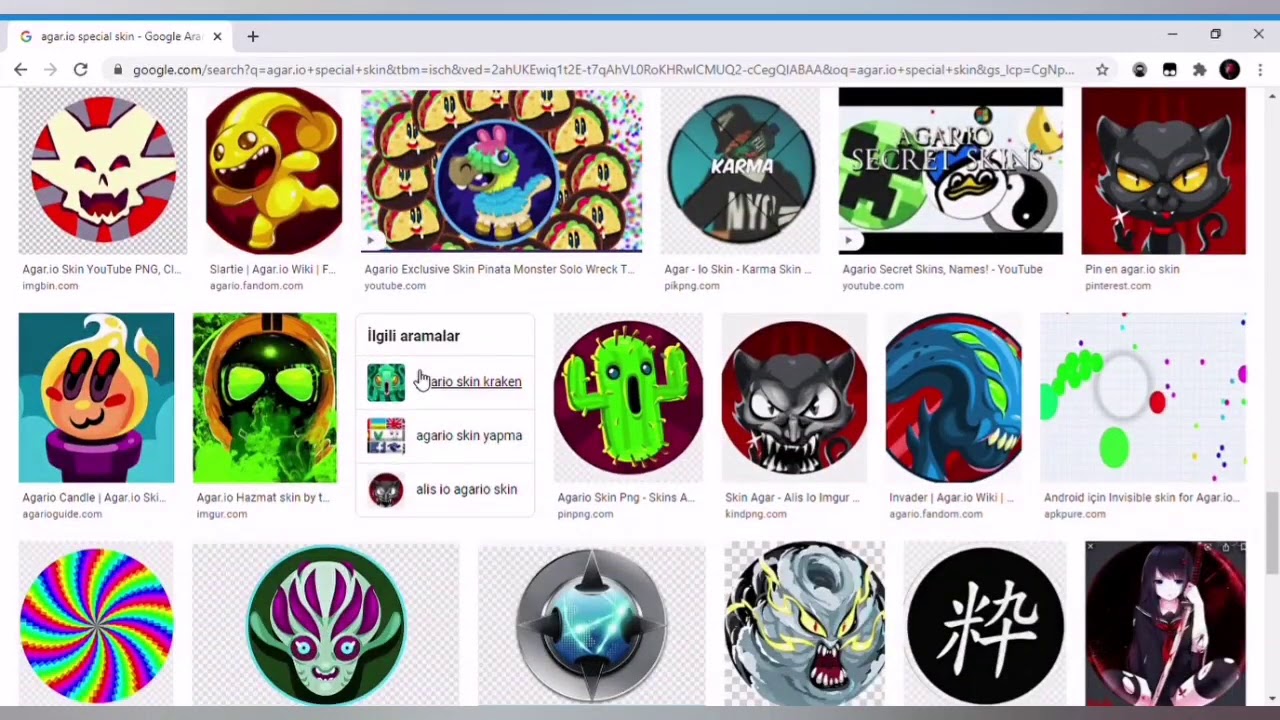The width and height of the screenshot is (1280, 720).
Task: Click the imgbin.com source text
Action: 50,286
